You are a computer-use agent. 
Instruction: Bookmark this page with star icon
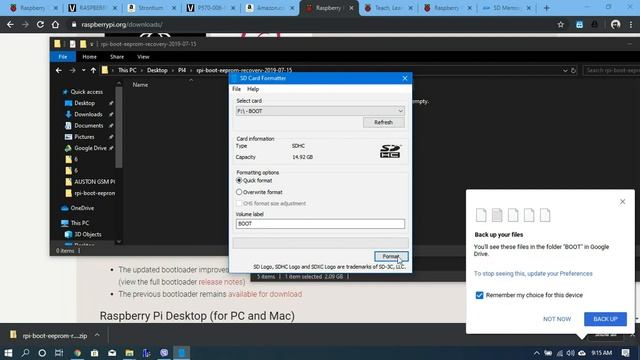[560, 24]
